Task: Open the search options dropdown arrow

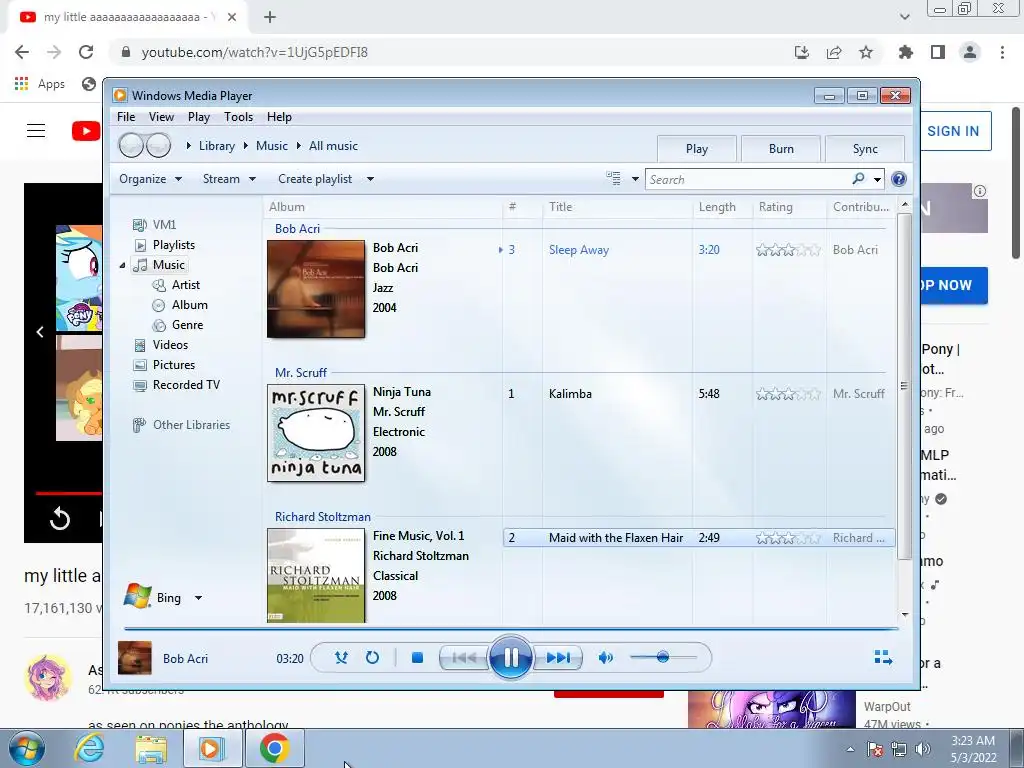Action: 877,180
